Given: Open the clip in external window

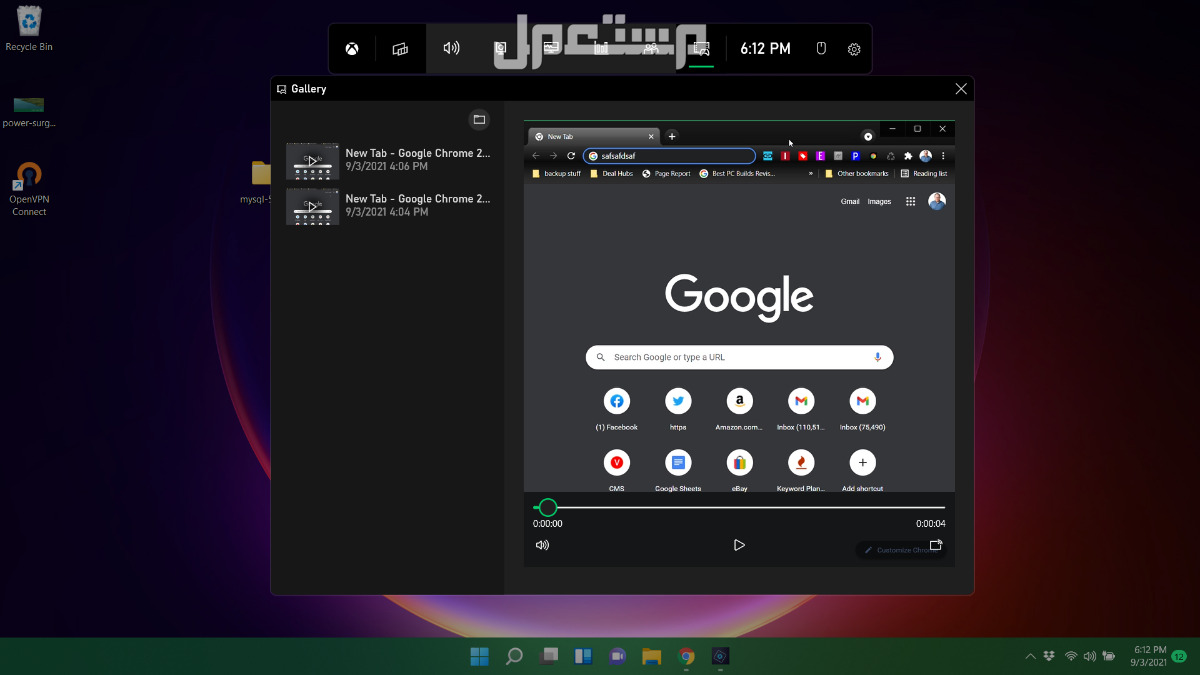Looking at the screenshot, I should click(936, 545).
